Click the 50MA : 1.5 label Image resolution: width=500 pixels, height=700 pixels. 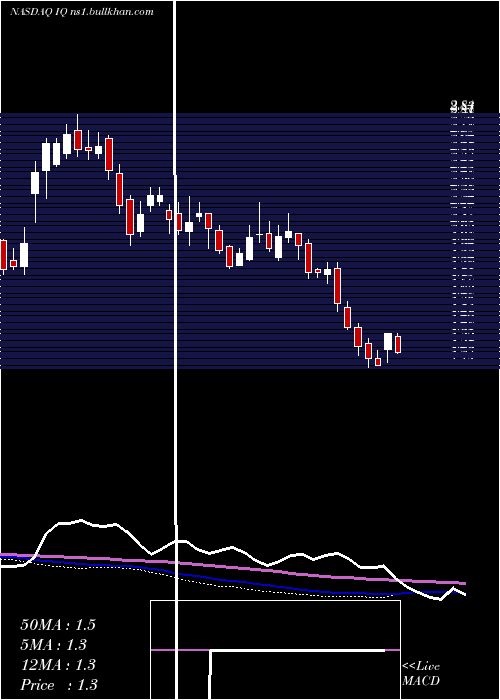coord(58,625)
